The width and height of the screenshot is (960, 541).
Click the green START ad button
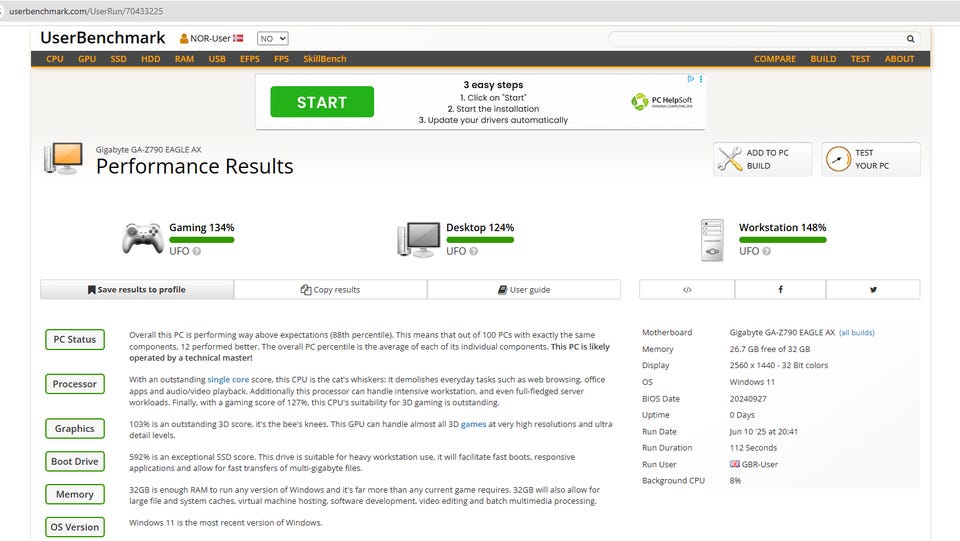(x=322, y=102)
